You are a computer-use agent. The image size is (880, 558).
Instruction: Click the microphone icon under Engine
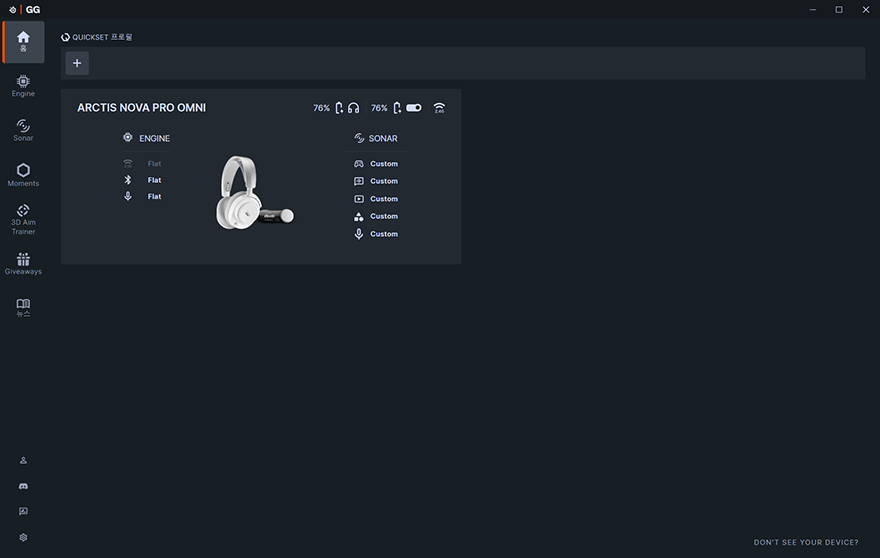128,196
